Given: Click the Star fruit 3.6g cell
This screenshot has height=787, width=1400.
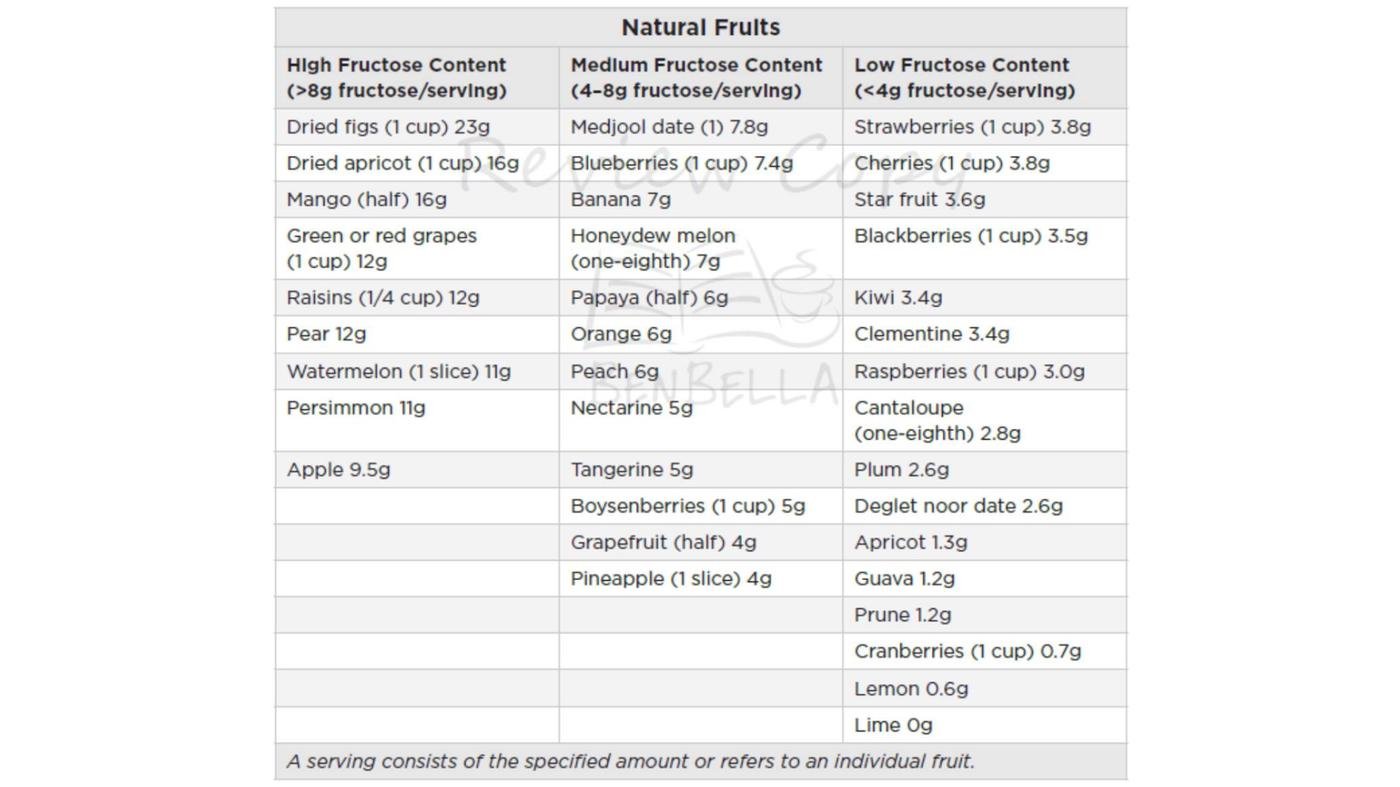Looking at the screenshot, I should tap(919, 199).
